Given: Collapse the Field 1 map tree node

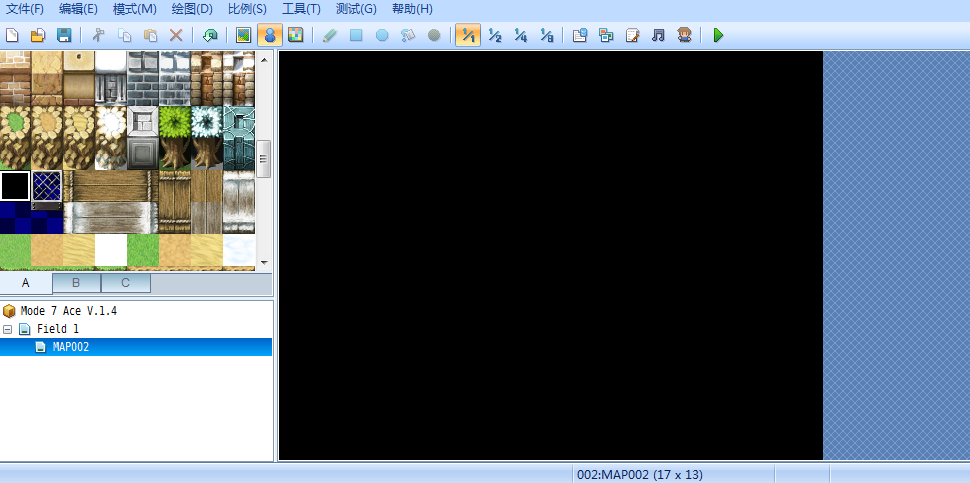Looking at the screenshot, I should (7, 329).
